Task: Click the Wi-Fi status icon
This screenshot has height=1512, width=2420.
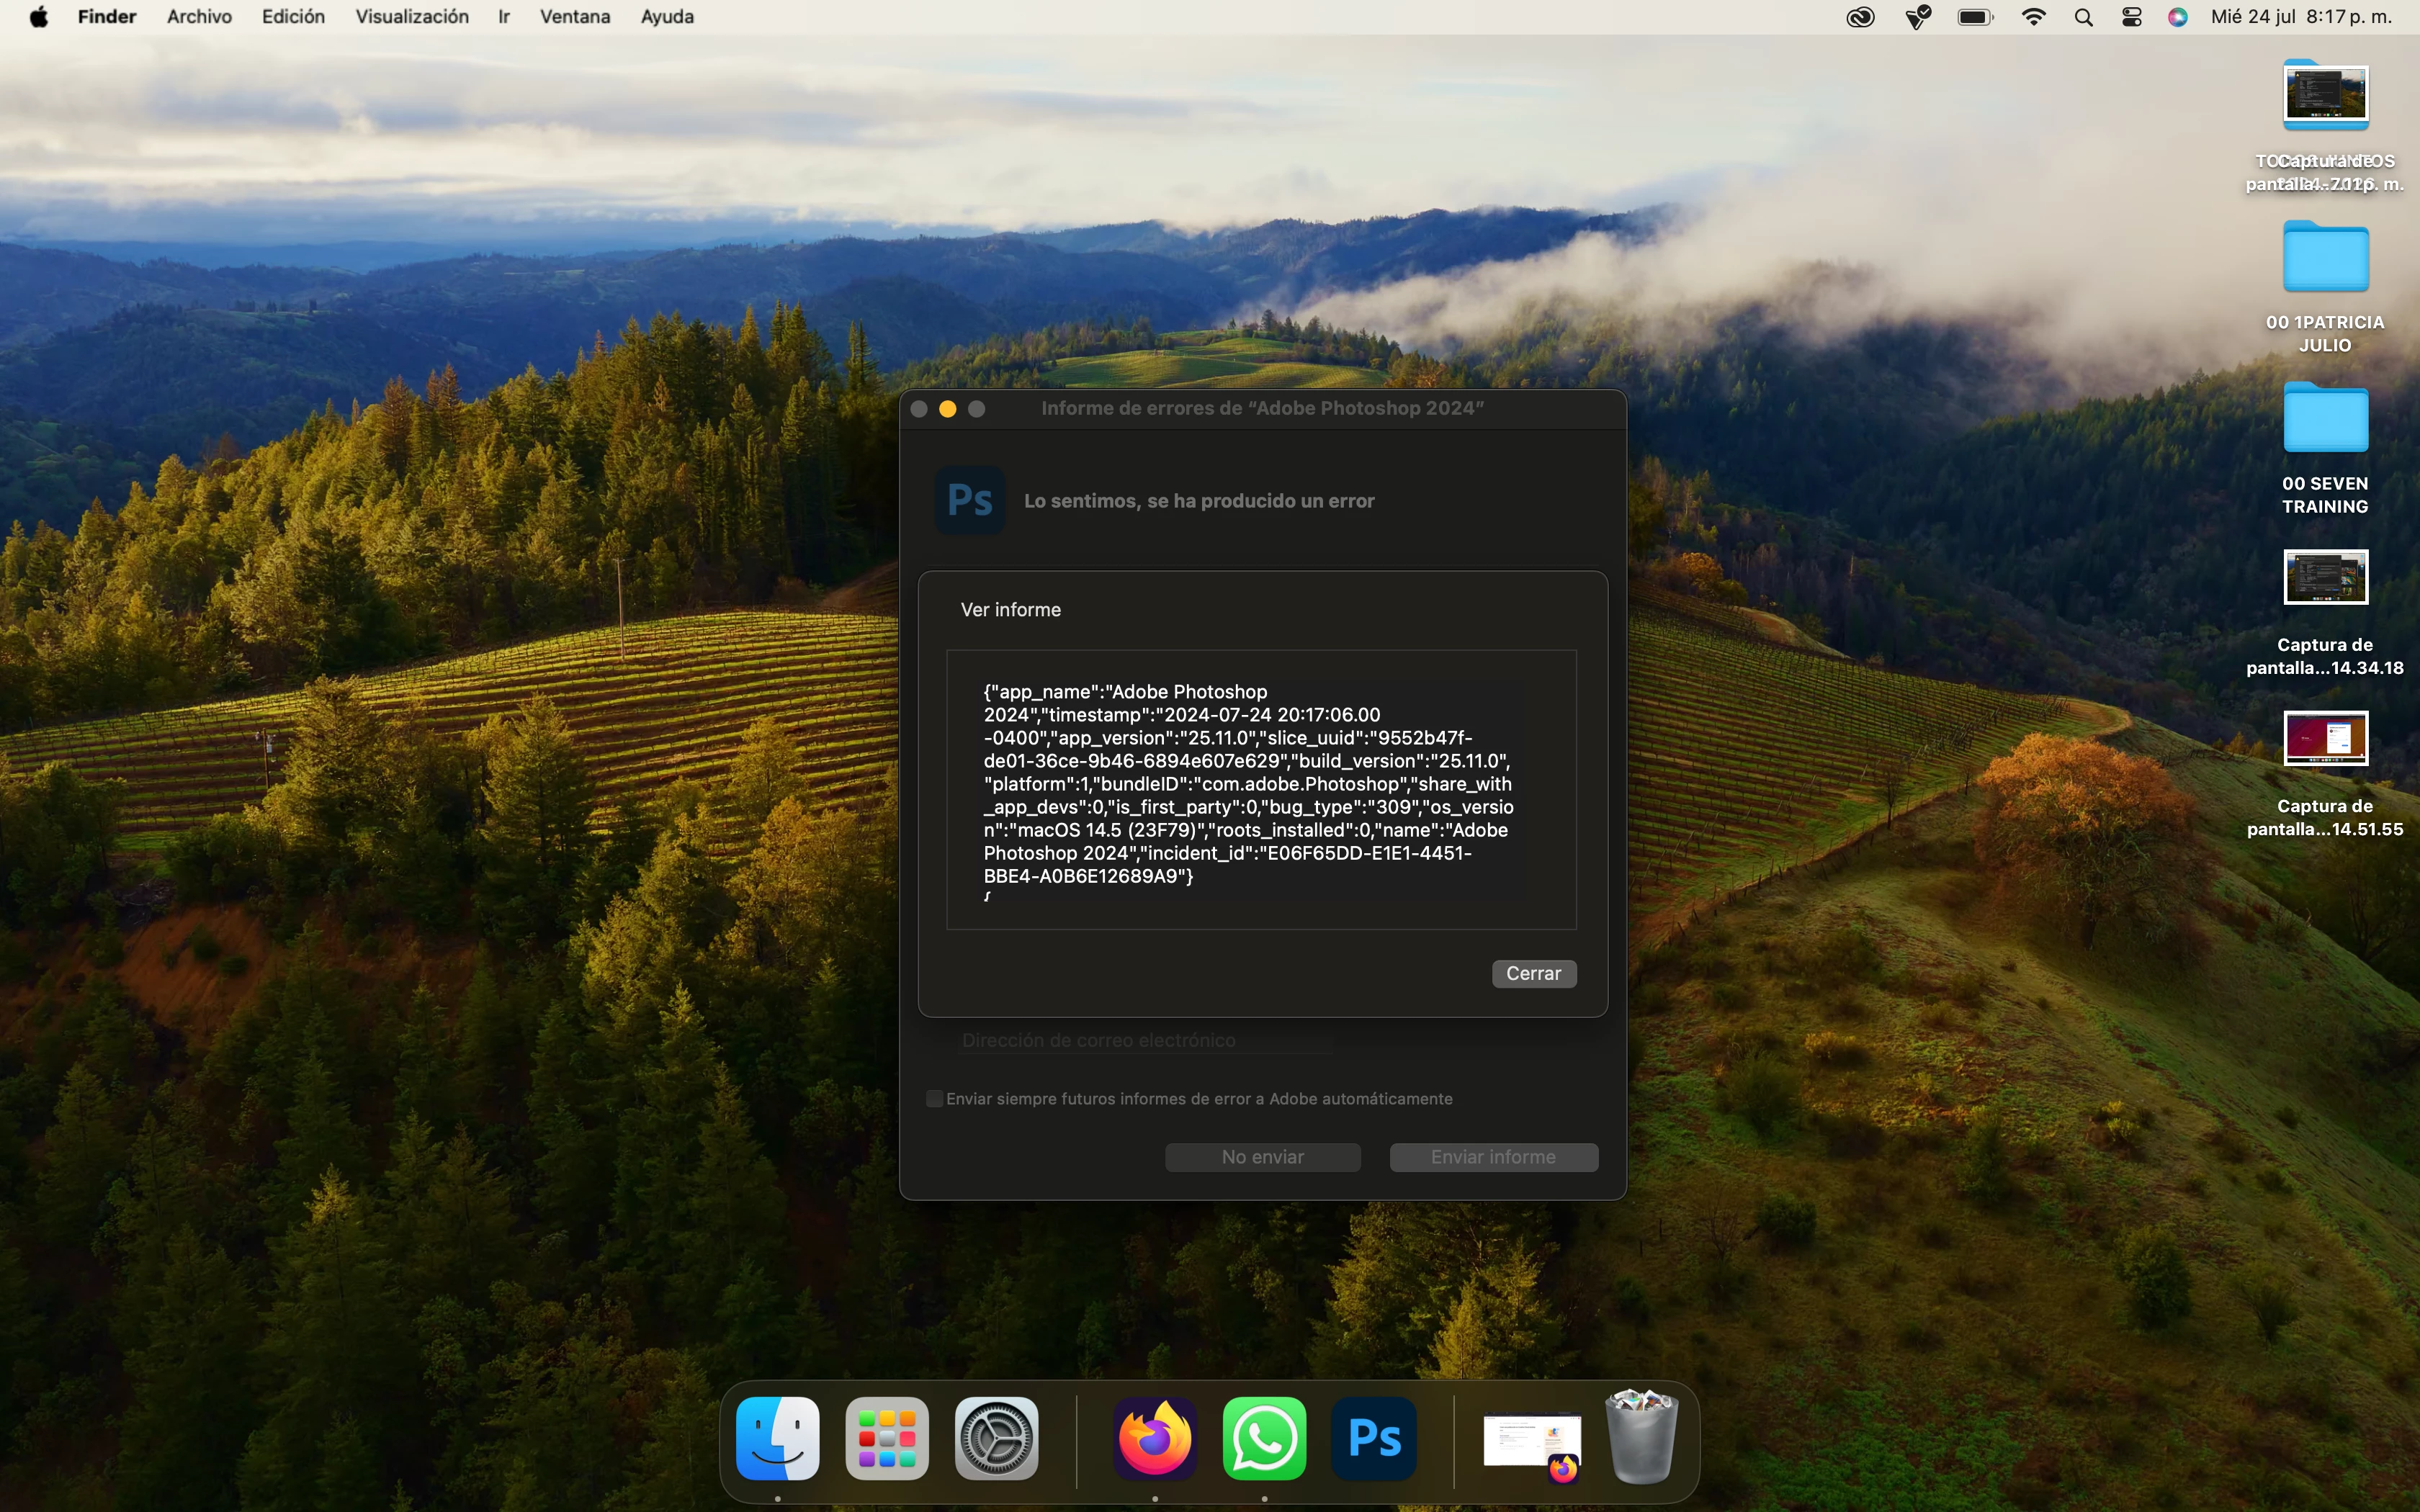Action: 2033,17
